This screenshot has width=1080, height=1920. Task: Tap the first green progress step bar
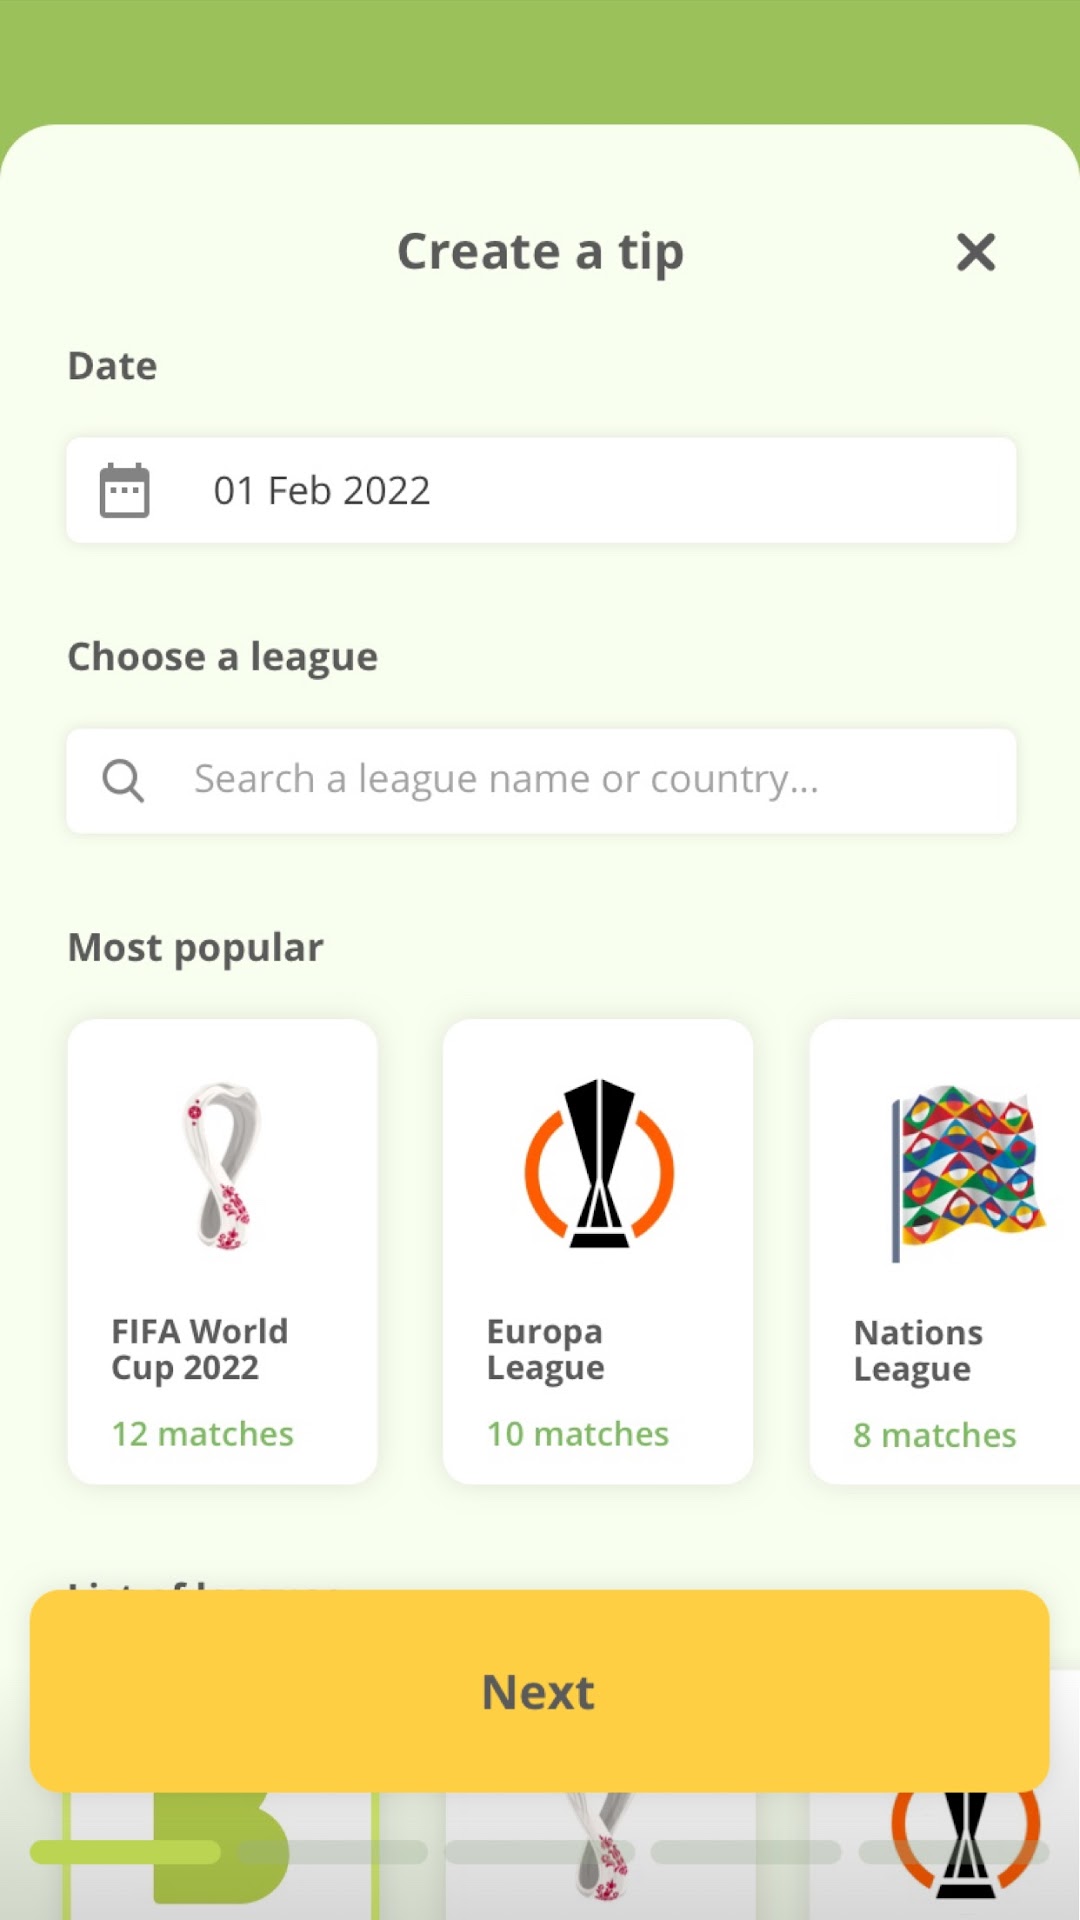125,1852
